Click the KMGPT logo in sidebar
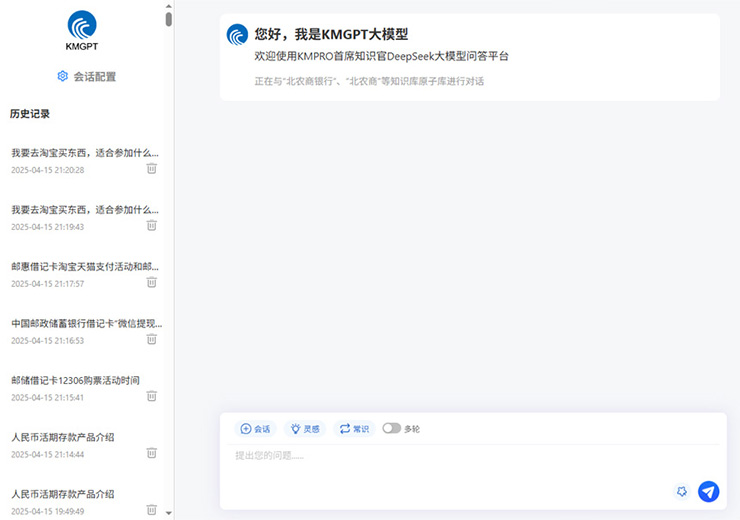This screenshot has height=520, width=740. coord(82,30)
